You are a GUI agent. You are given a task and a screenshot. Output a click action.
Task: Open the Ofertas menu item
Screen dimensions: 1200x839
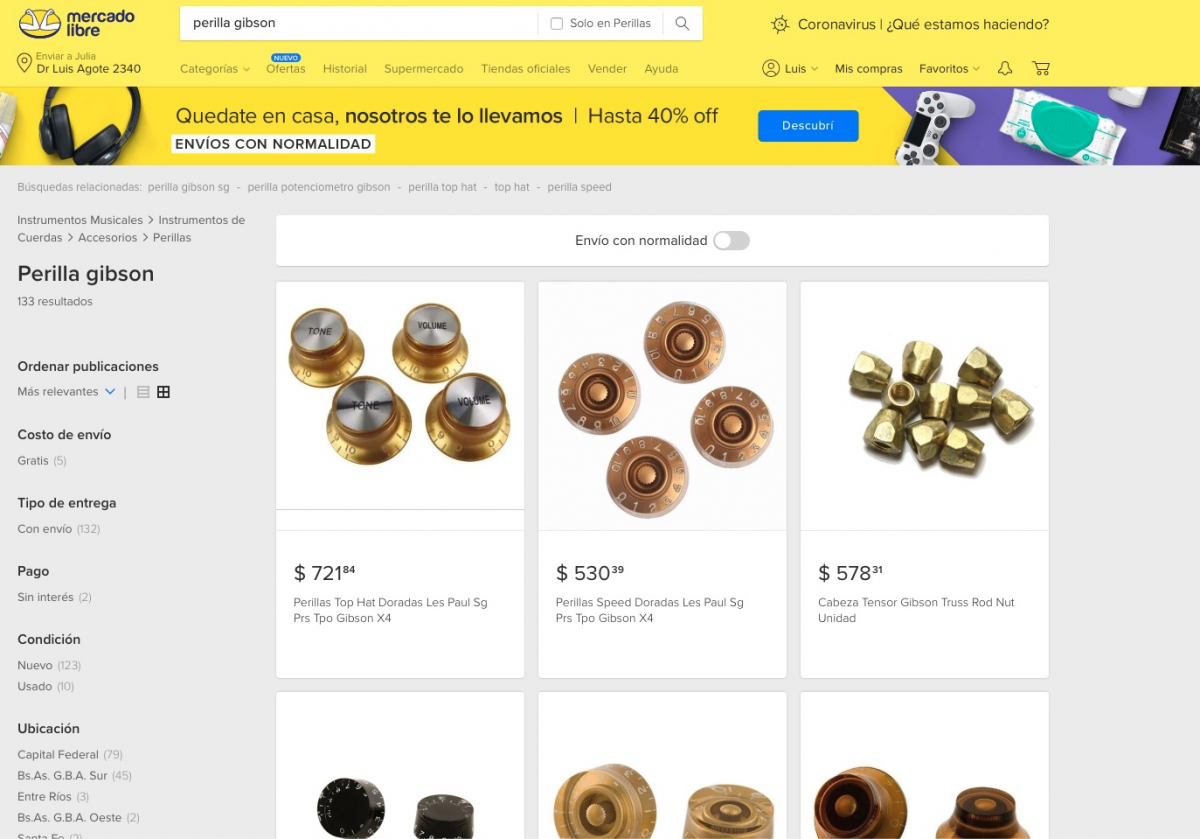pyautogui.click(x=286, y=69)
